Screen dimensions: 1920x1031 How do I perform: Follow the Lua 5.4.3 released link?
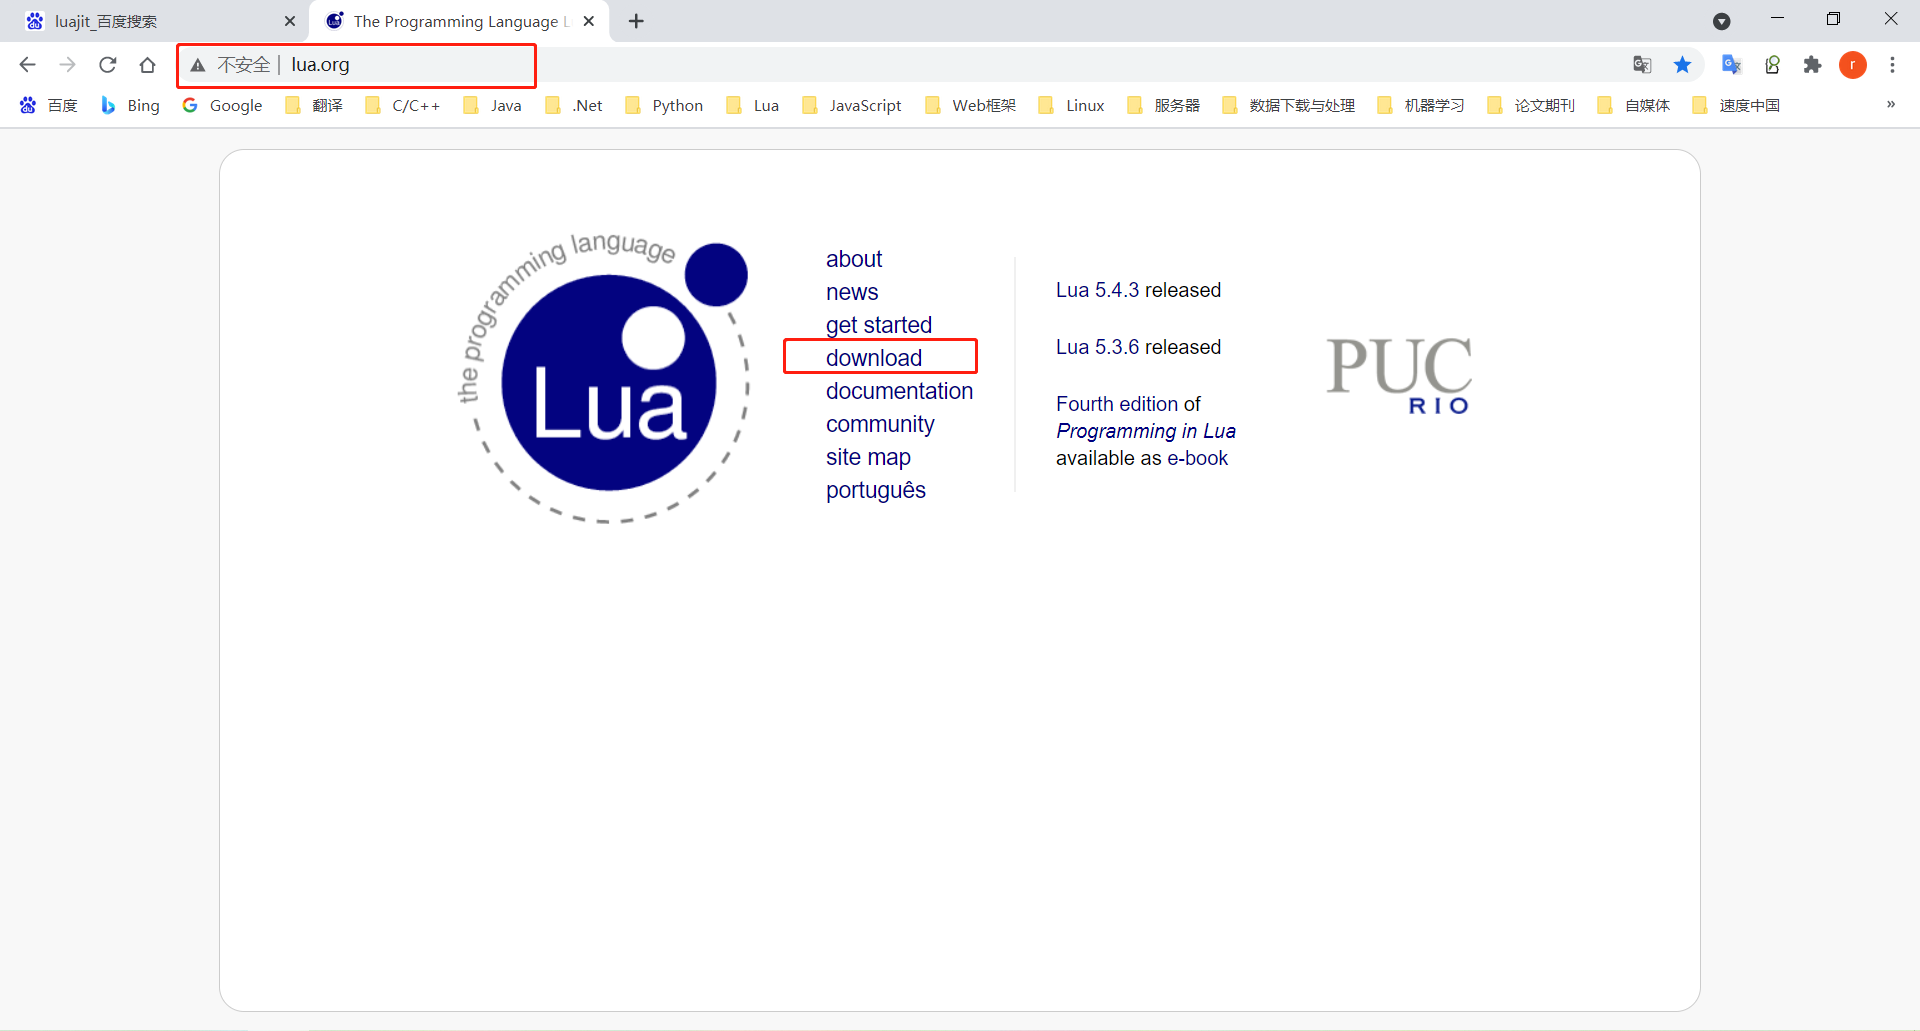[1138, 290]
